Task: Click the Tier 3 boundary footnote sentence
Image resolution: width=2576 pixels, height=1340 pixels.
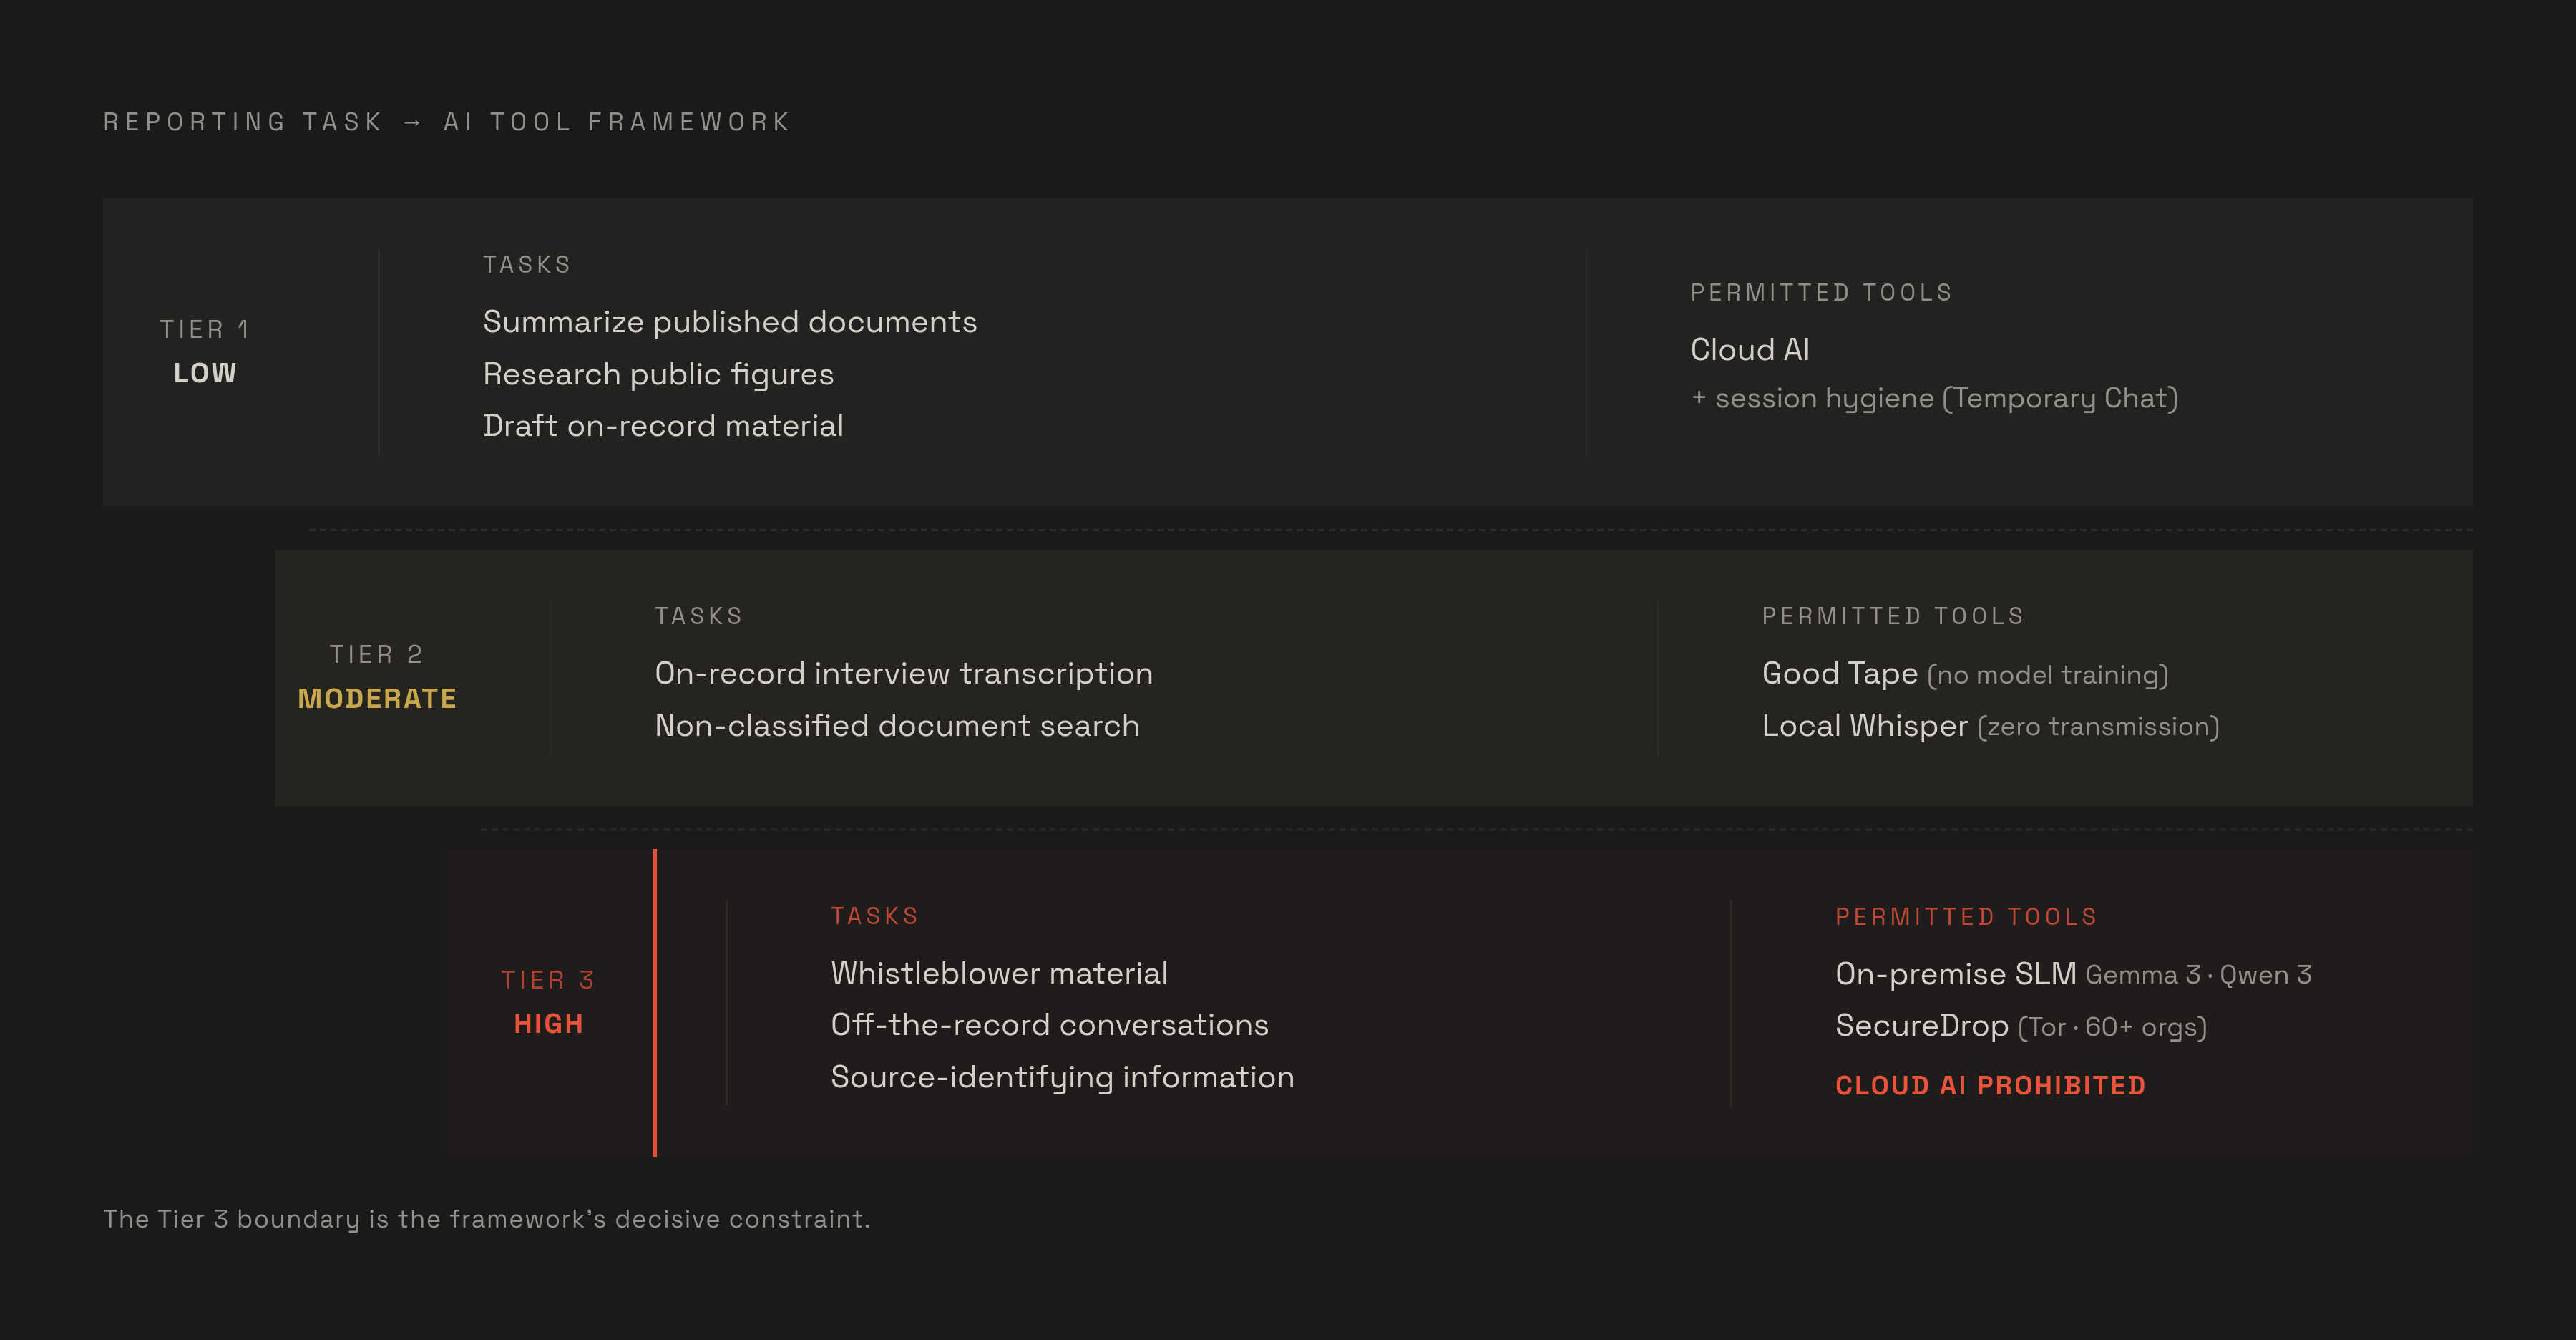Action: (x=487, y=1219)
